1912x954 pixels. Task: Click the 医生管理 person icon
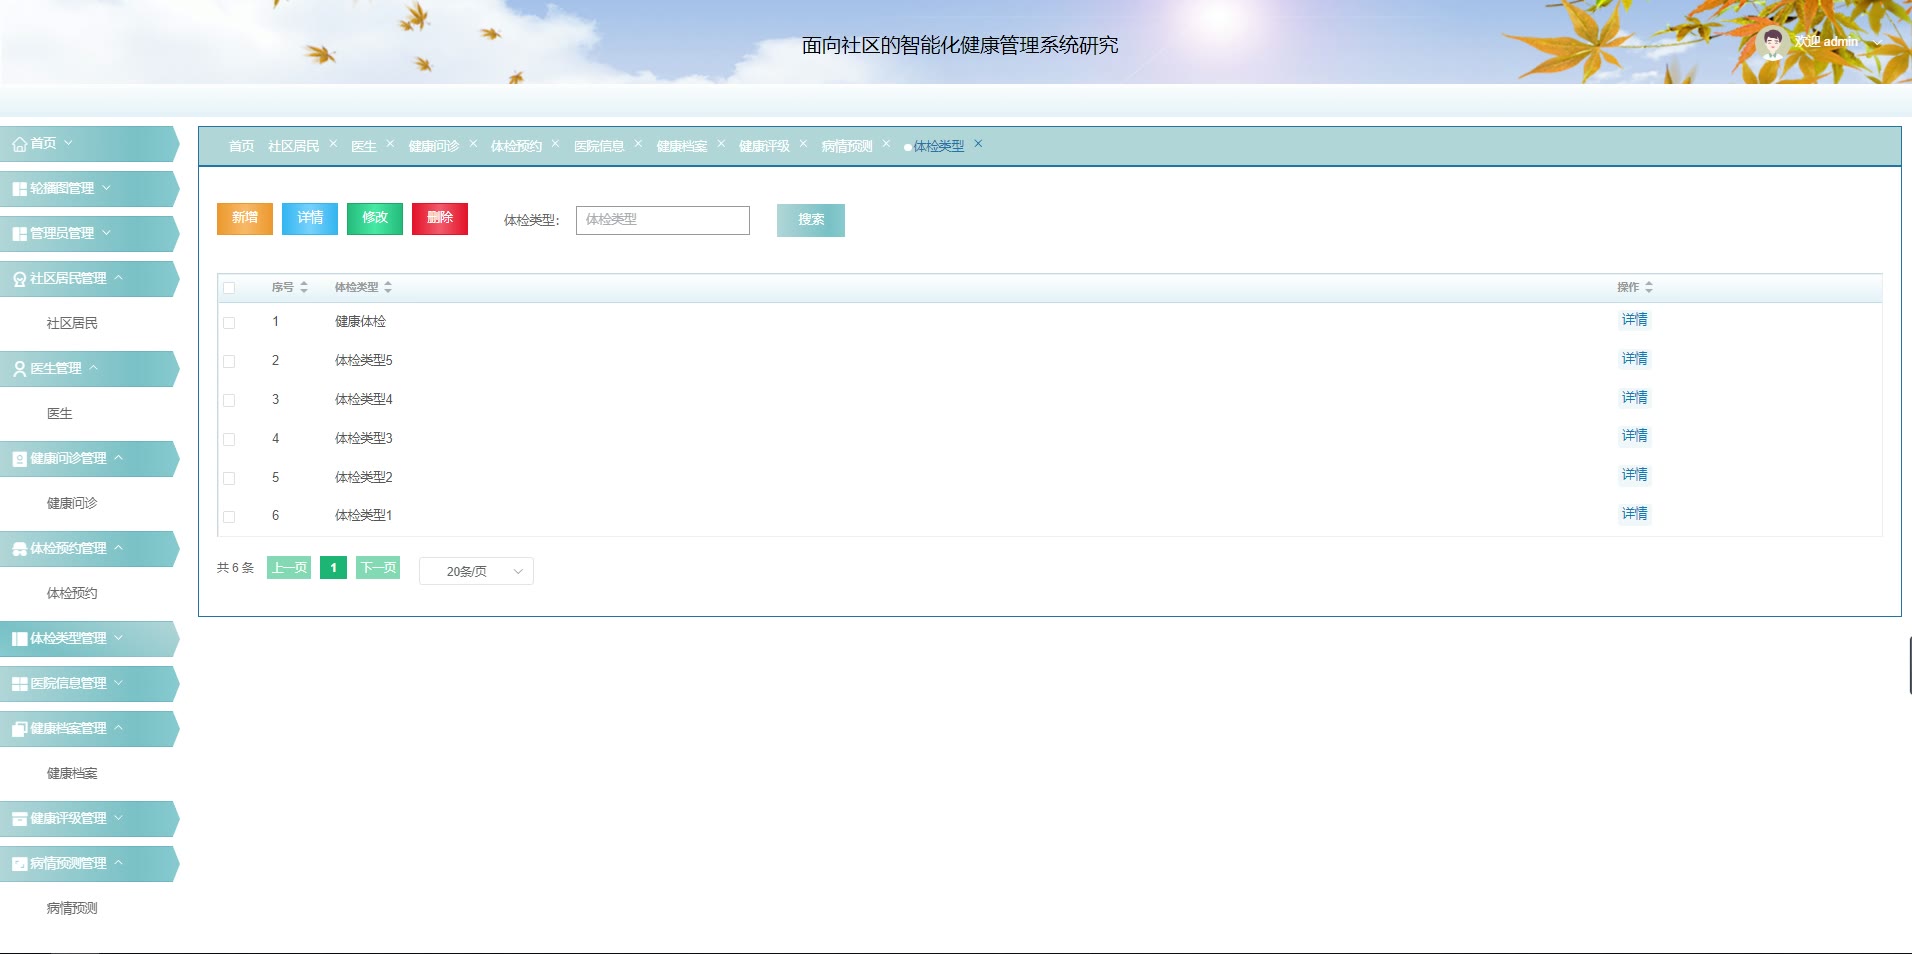(x=19, y=369)
